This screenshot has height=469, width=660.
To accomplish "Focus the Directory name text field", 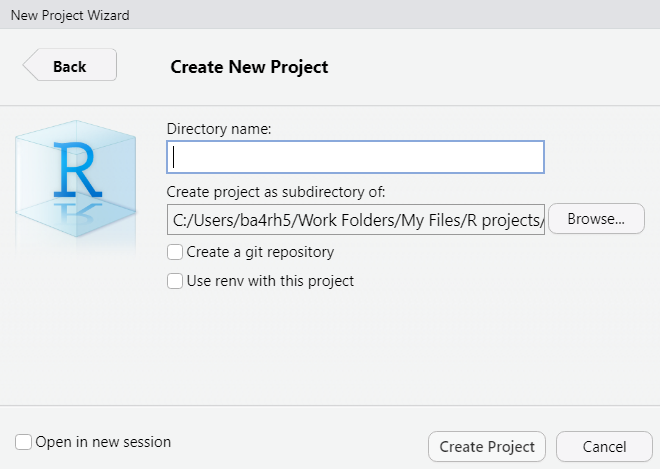I will click(x=356, y=157).
